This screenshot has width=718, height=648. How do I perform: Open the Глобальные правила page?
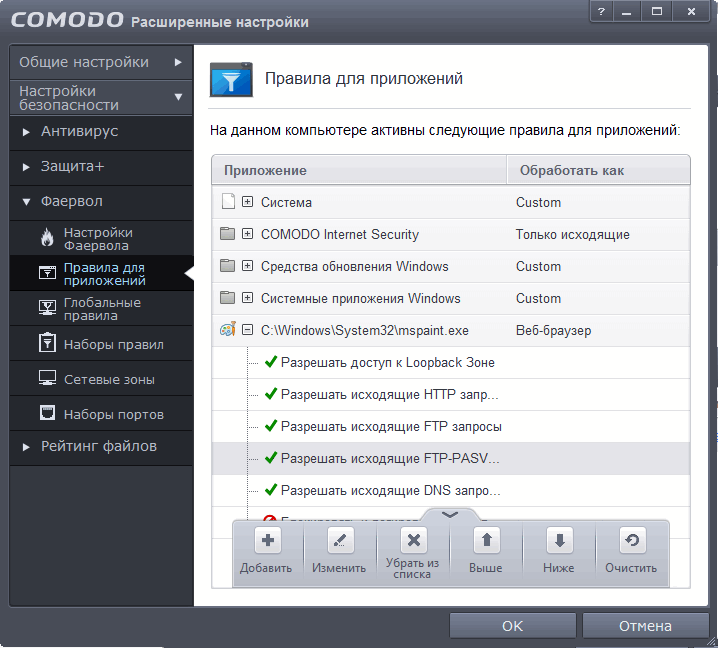101,309
